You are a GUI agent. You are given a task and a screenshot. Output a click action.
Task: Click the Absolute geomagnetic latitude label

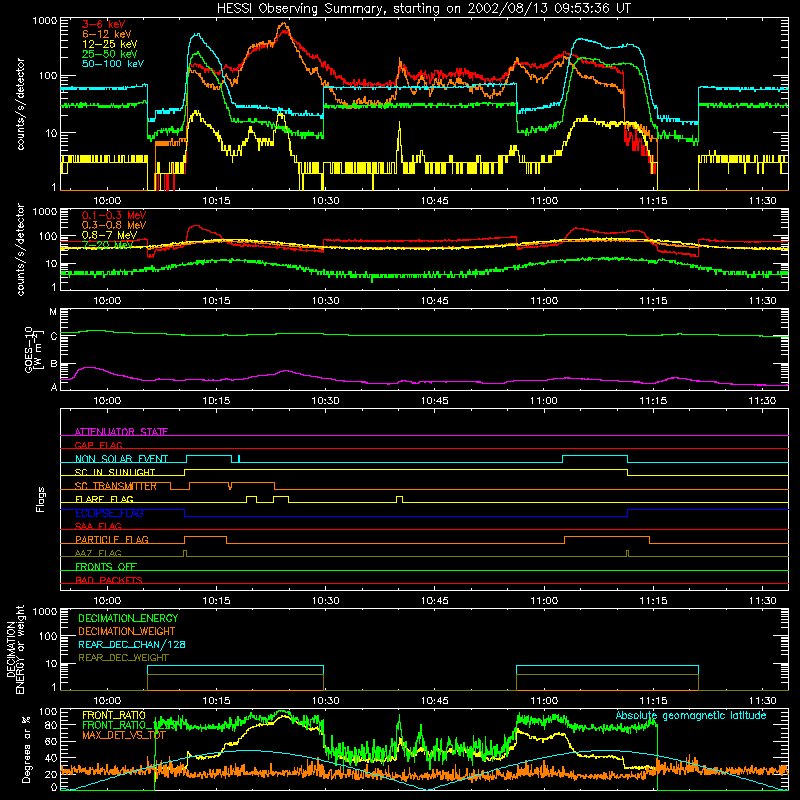(691, 715)
